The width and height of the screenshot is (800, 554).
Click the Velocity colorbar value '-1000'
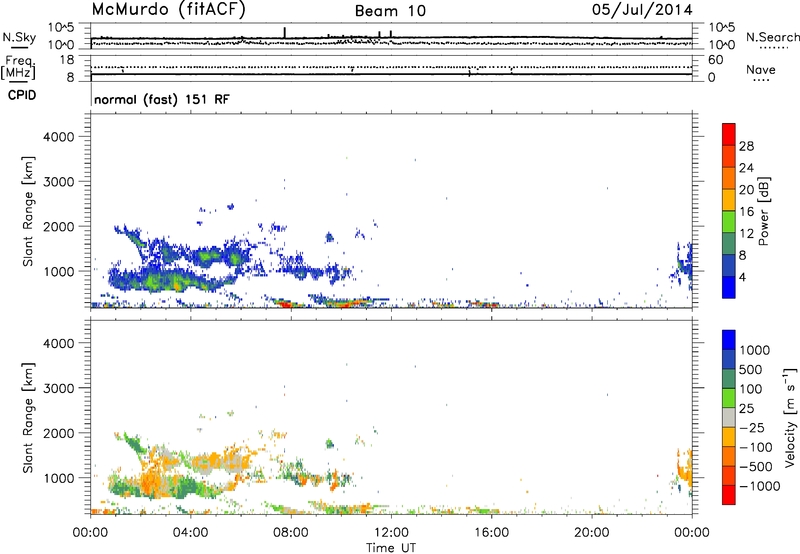[x=759, y=486]
